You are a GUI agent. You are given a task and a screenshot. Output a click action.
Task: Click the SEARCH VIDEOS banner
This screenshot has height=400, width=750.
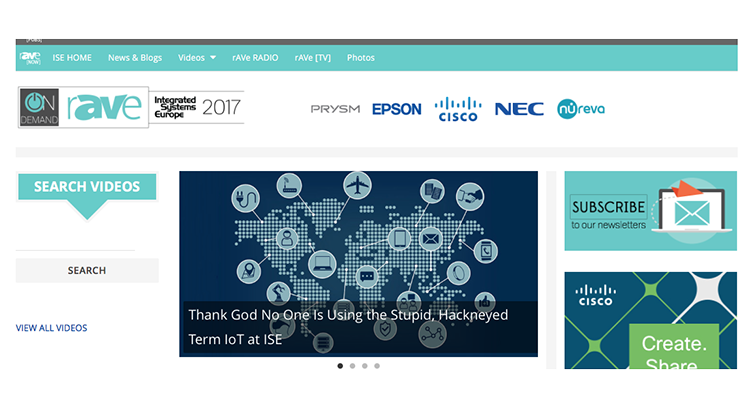[x=87, y=196]
